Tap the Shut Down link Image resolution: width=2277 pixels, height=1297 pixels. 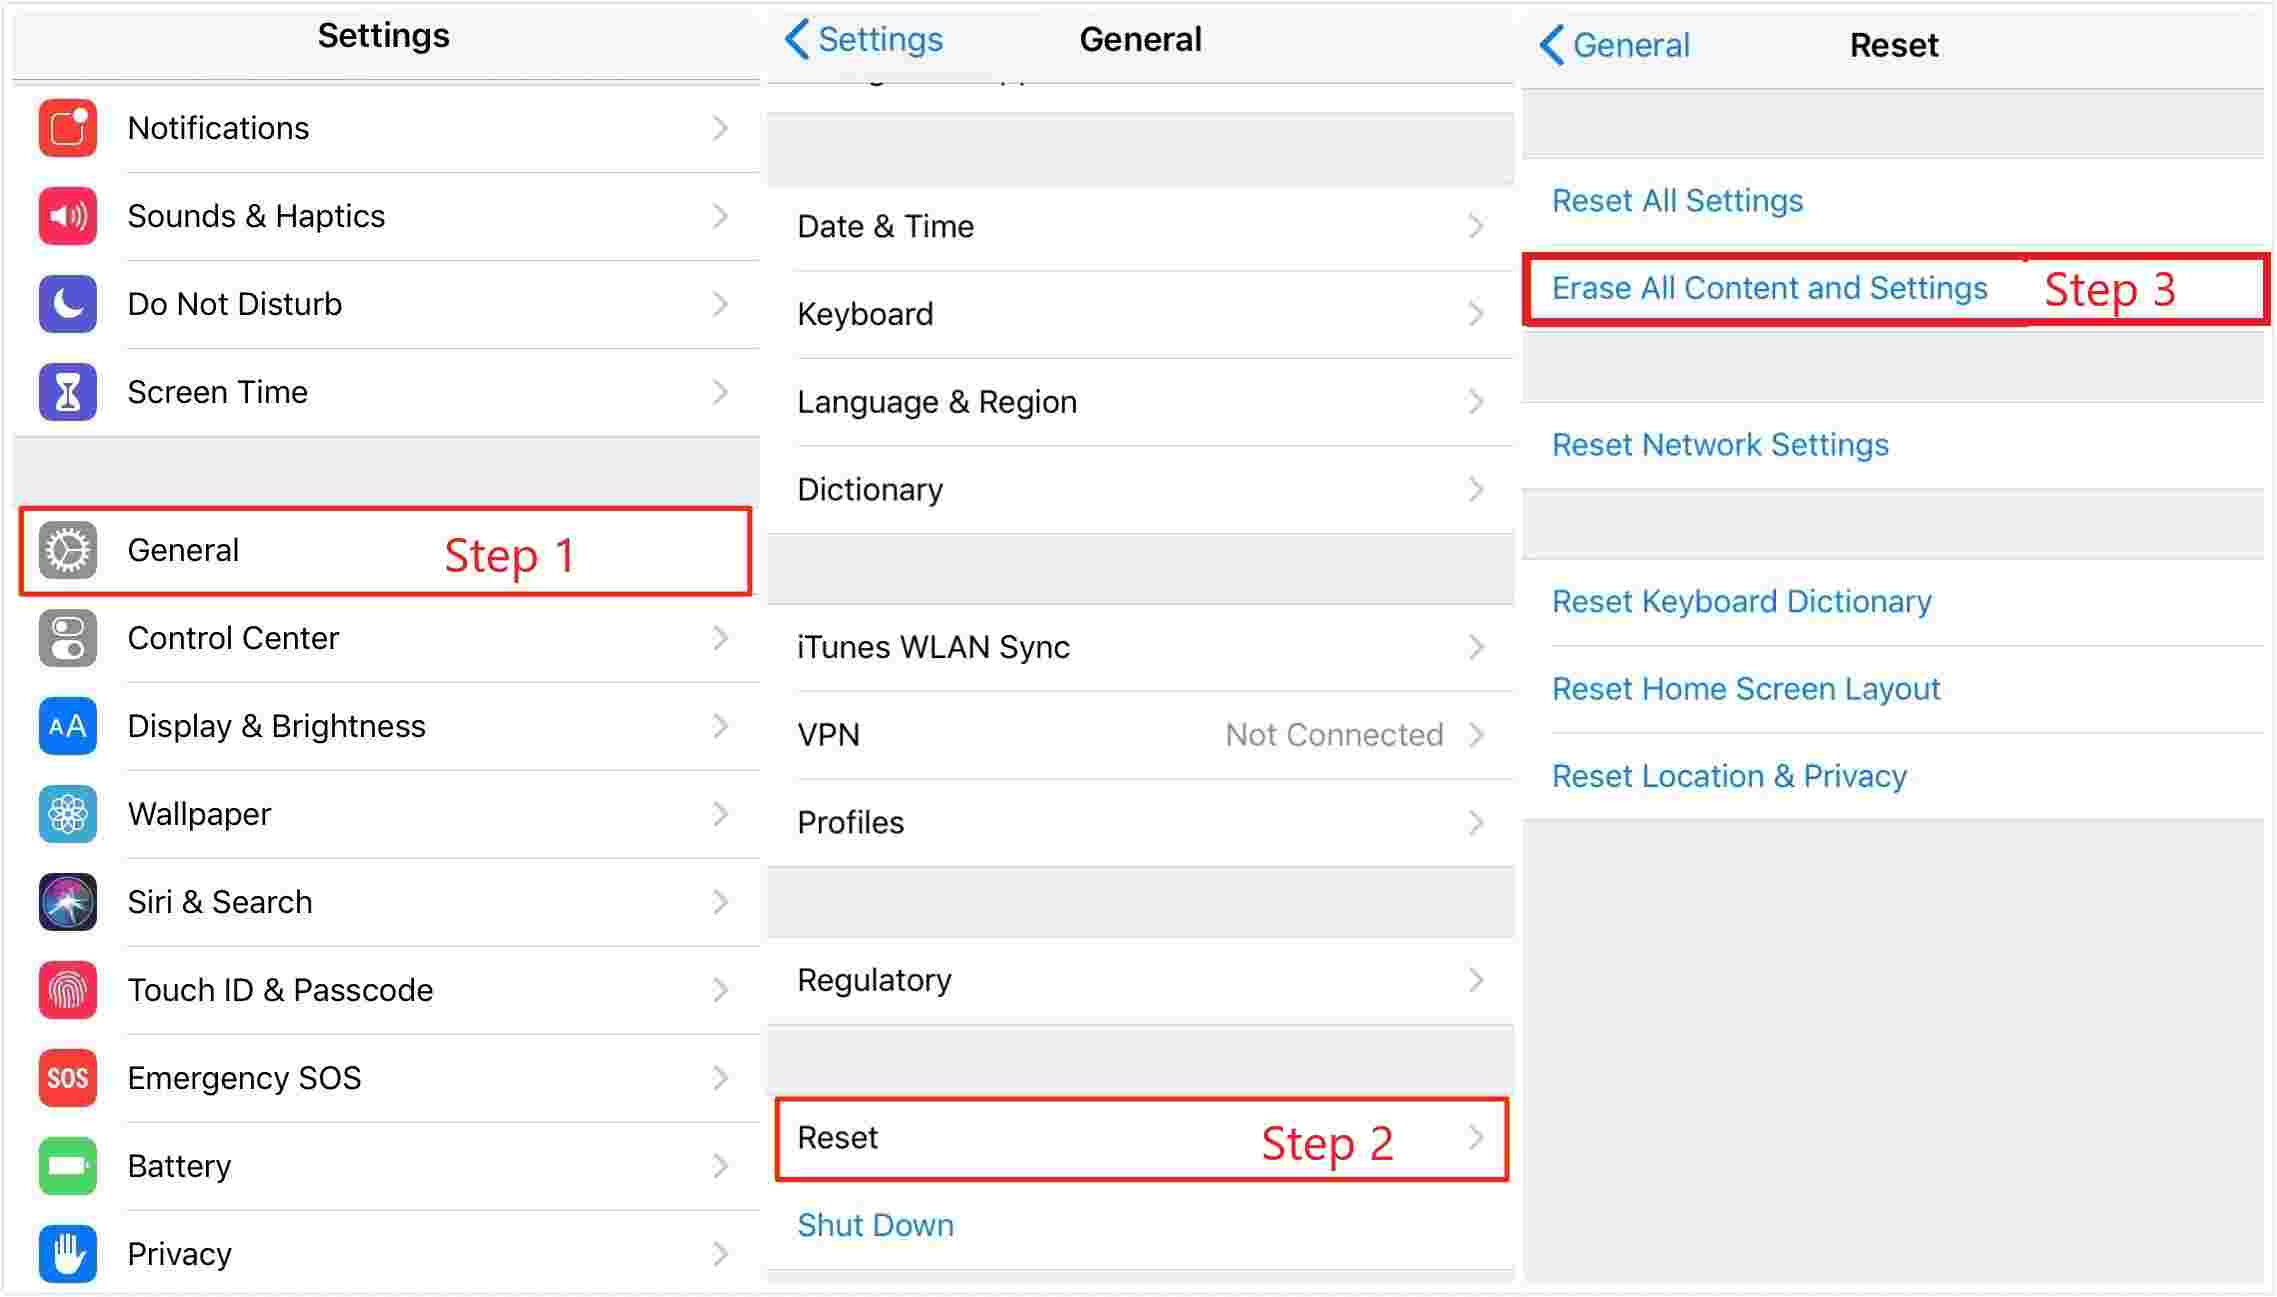875,1225
